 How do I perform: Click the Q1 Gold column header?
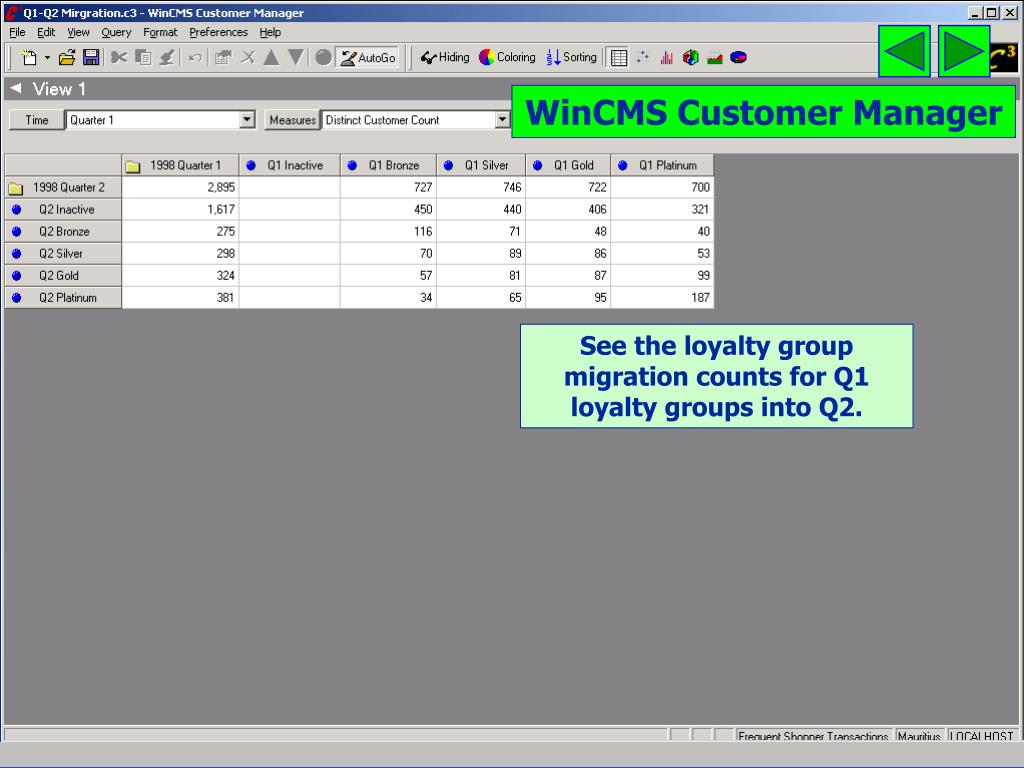pyautogui.click(x=568, y=165)
